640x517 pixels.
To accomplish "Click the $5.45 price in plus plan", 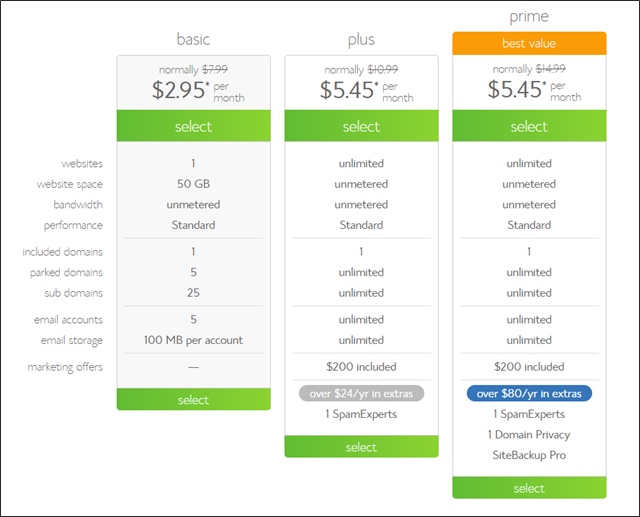I will pyautogui.click(x=348, y=90).
